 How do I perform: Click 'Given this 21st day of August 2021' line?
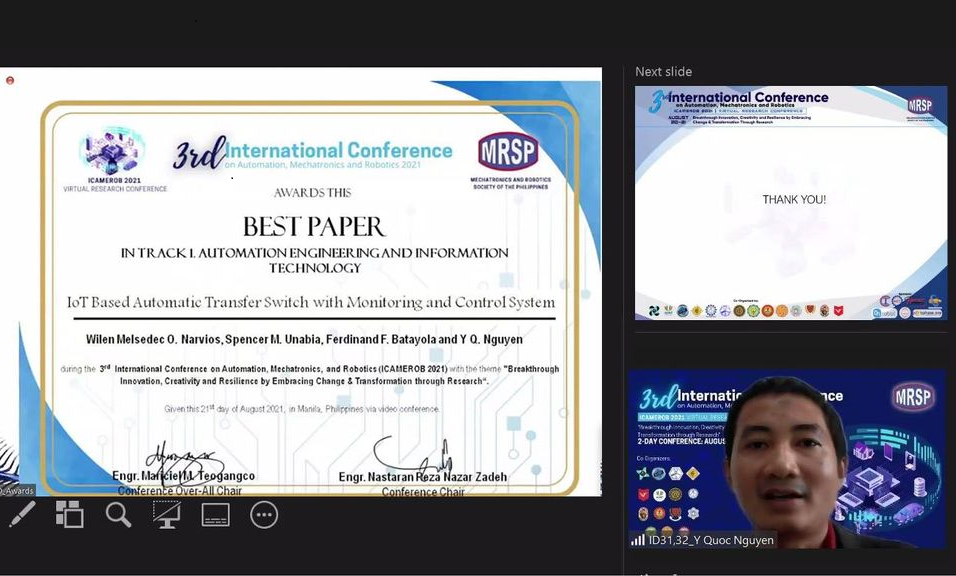(x=302, y=409)
